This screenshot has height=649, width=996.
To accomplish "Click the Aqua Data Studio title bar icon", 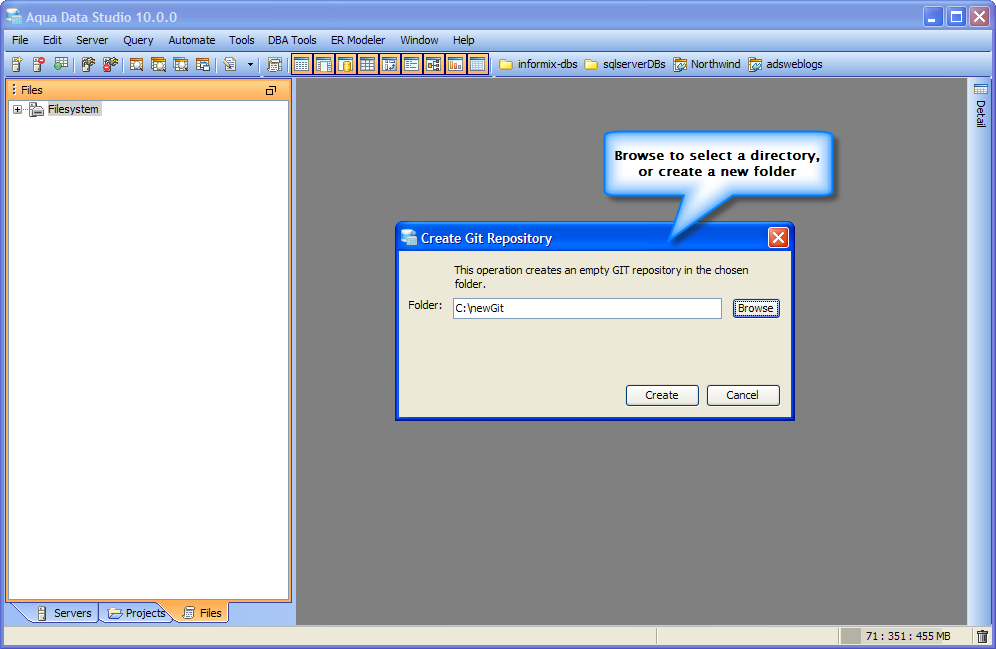I will point(13,17).
